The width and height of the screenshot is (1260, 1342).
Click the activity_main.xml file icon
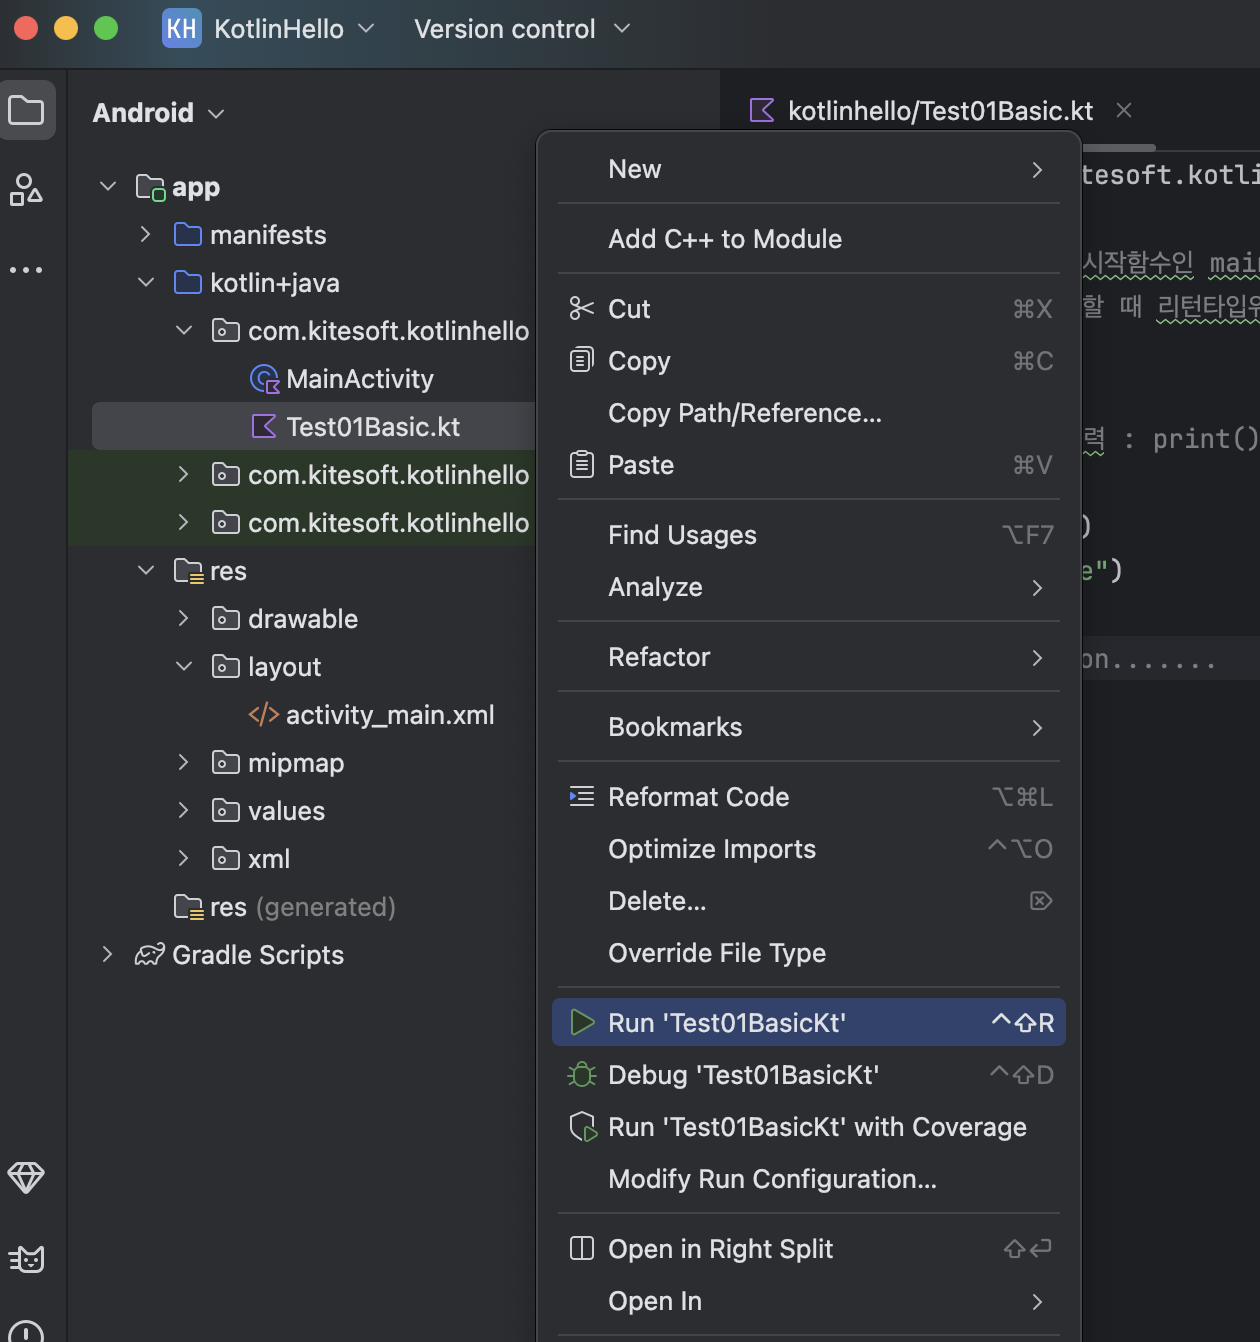(264, 715)
